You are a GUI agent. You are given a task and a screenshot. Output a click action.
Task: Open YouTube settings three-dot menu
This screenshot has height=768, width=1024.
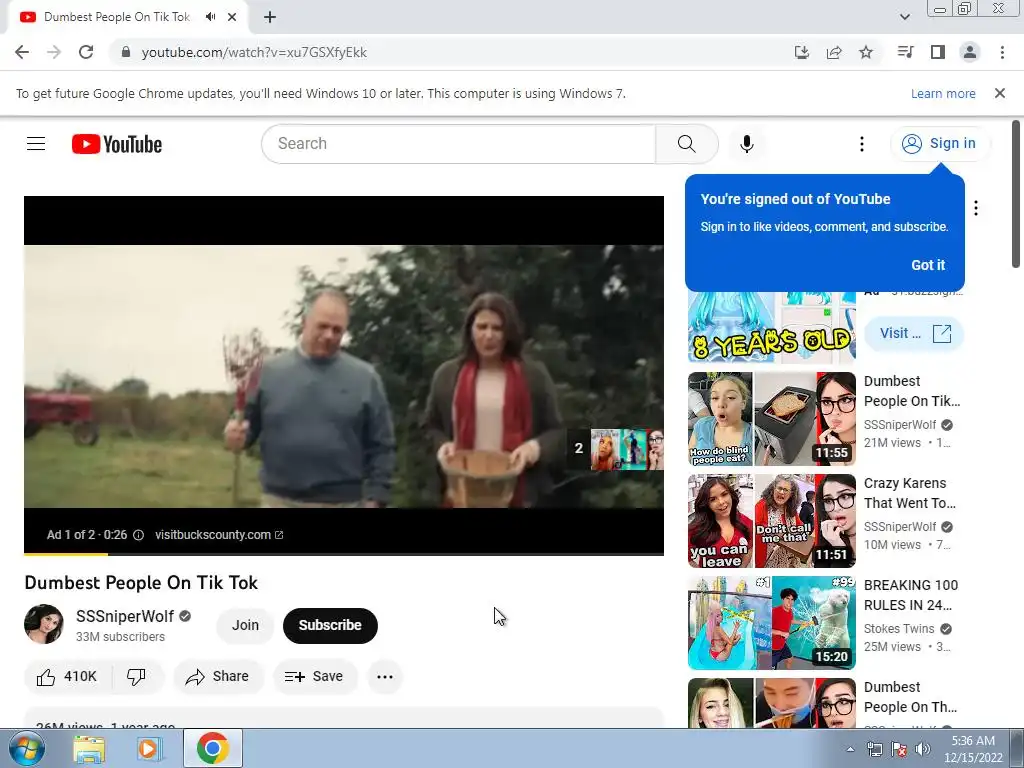point(861,144)
